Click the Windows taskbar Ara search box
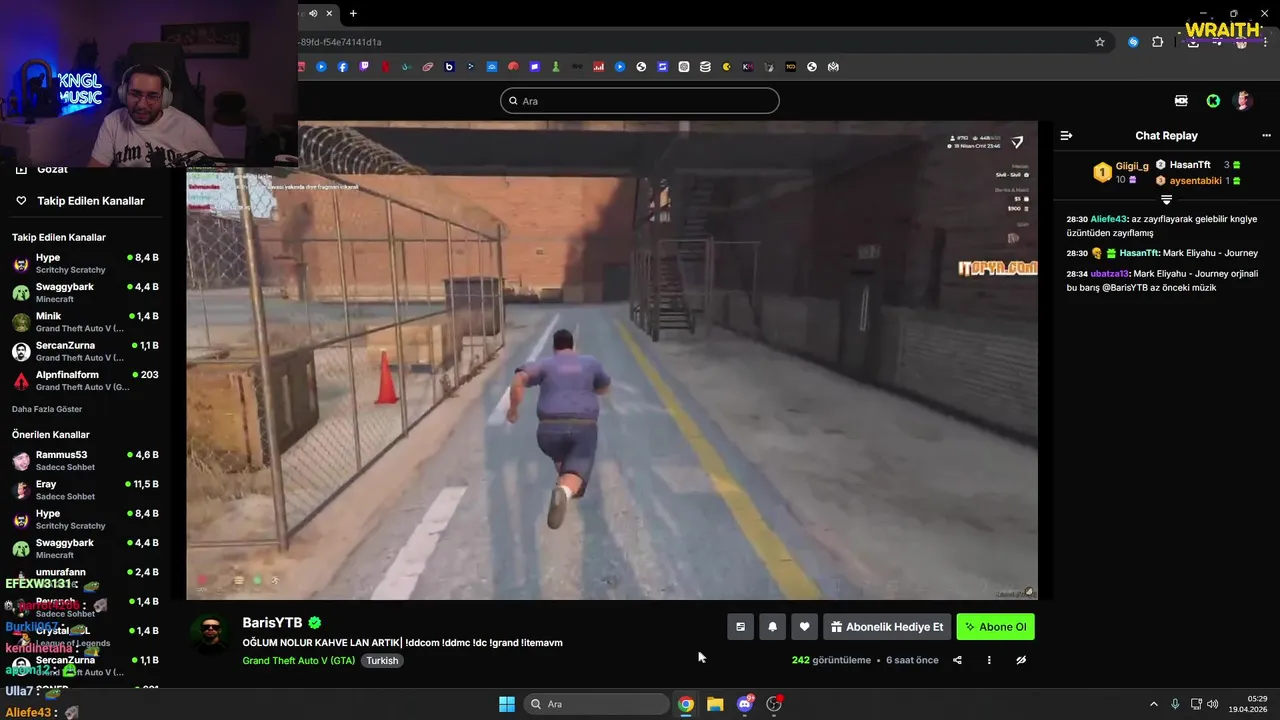The height and width of the screenshot is (720, 1280). (597, 704)
